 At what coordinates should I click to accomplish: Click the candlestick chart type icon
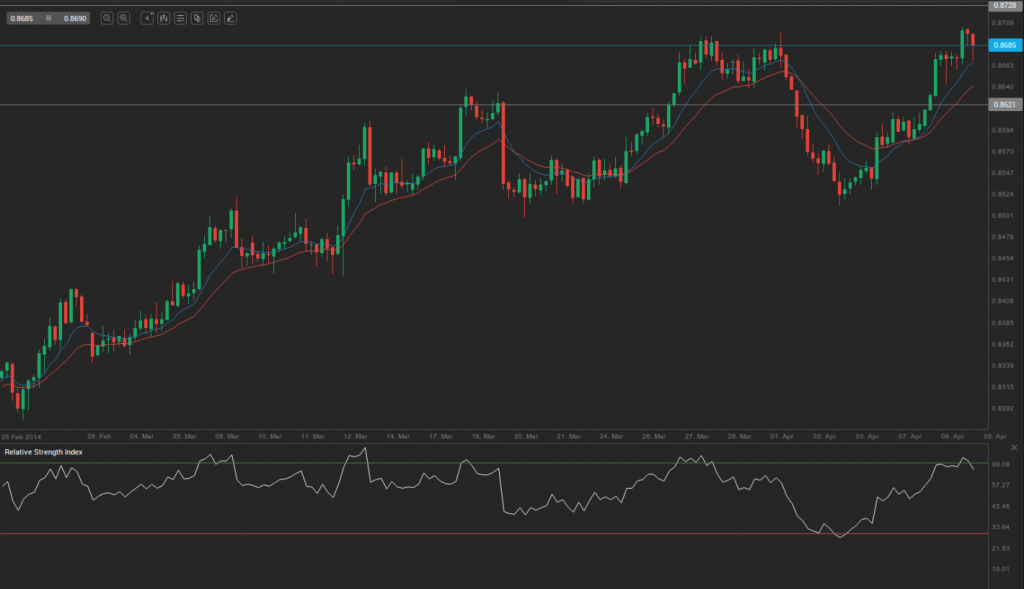[x=164, y=18]
